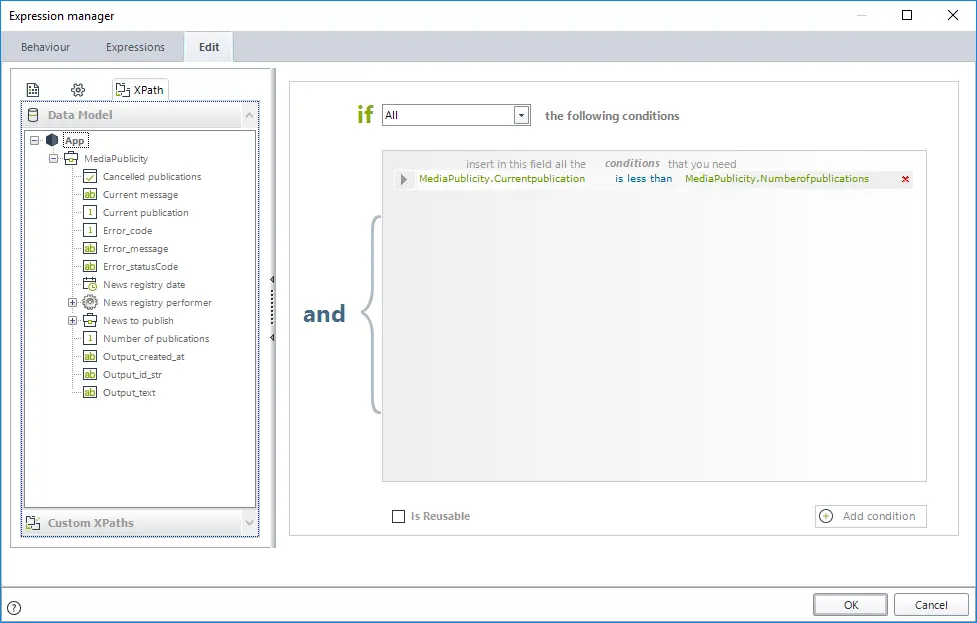Delete the condition with red X
The image size is (977, 623).
coord(905,179)
